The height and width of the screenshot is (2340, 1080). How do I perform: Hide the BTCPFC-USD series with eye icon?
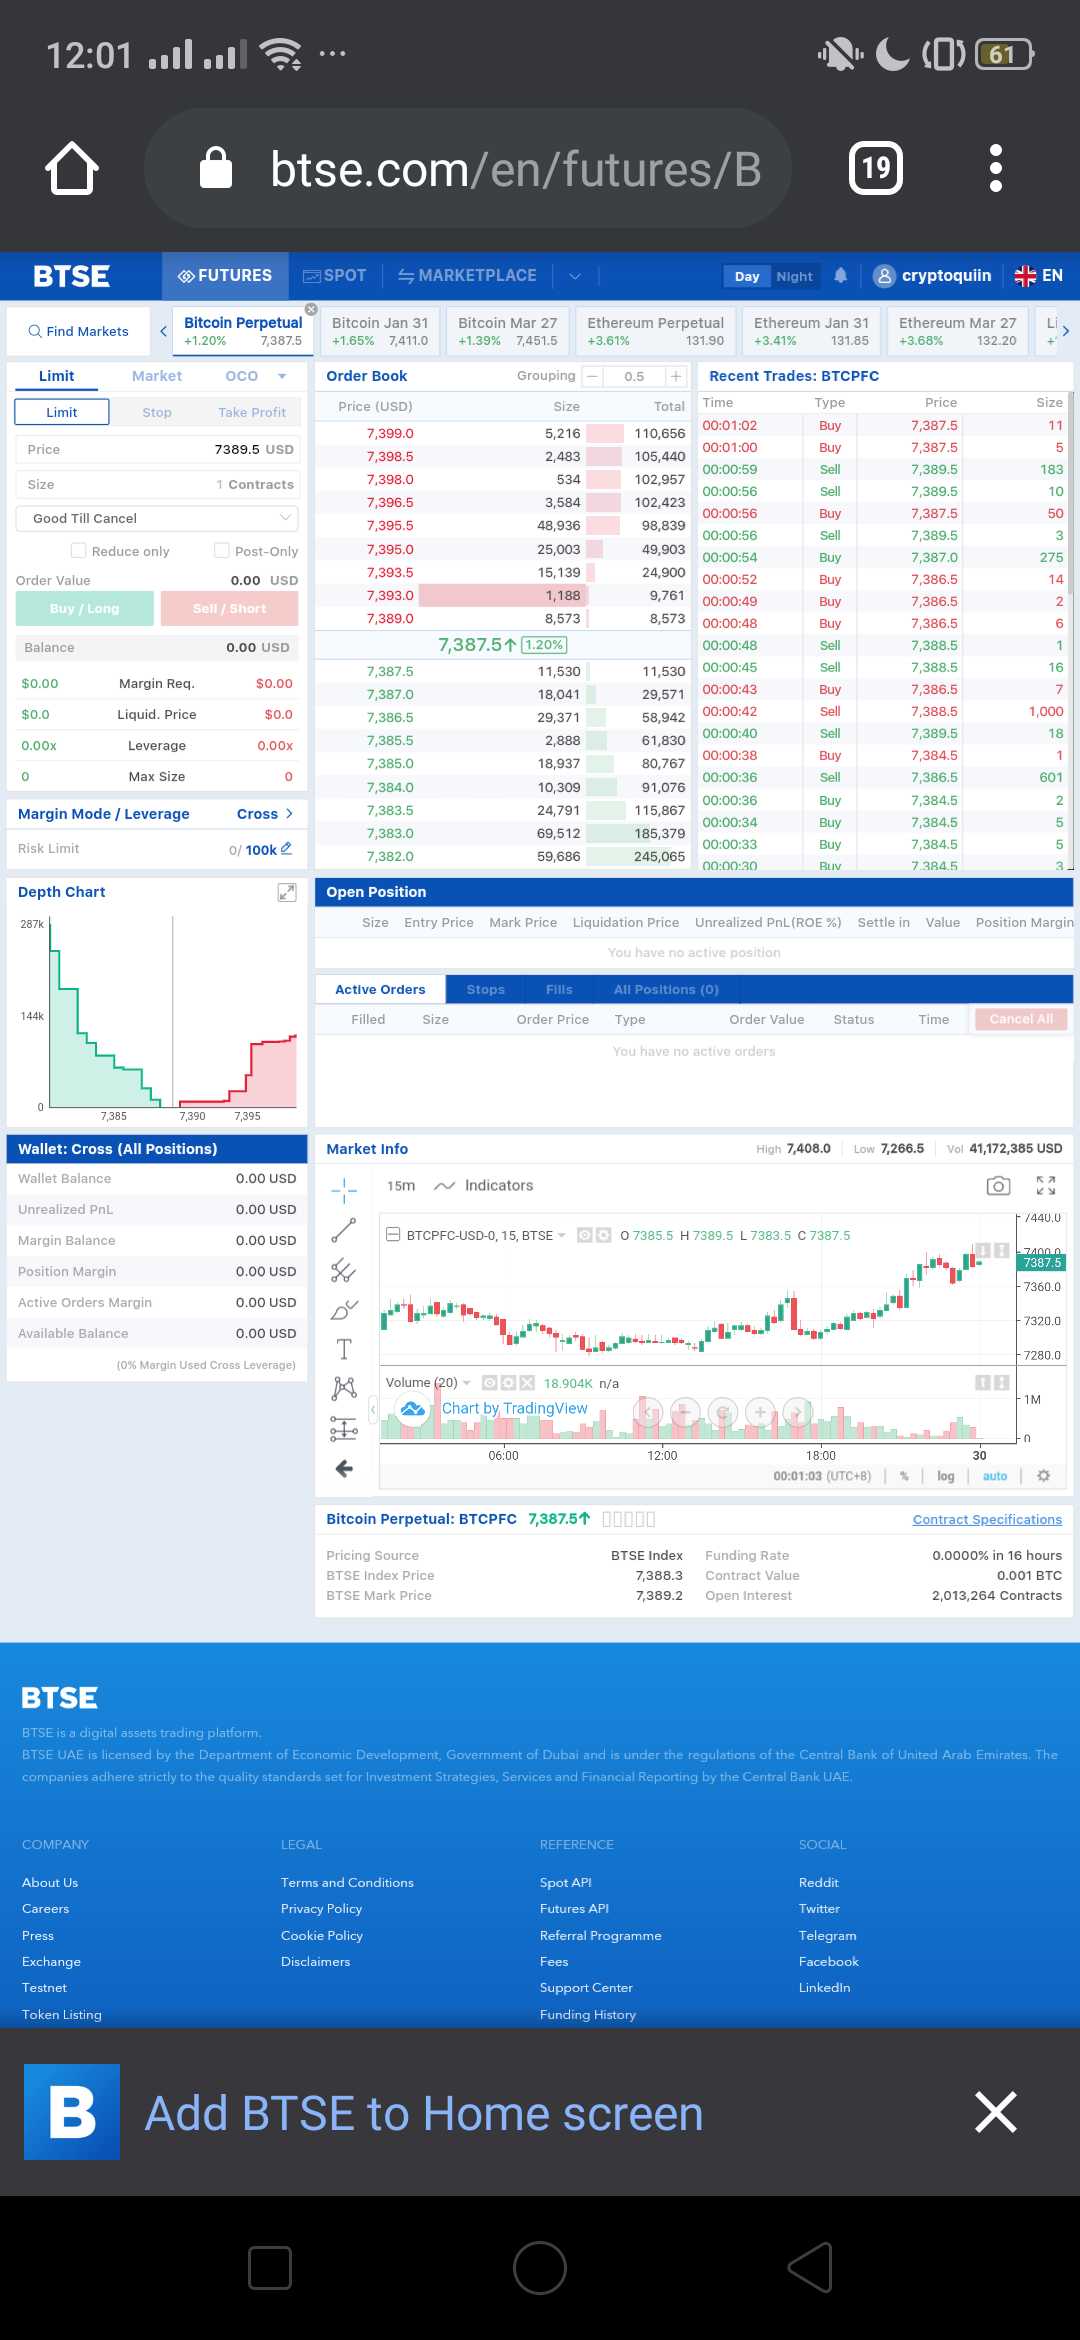[x=585, y=1236]
